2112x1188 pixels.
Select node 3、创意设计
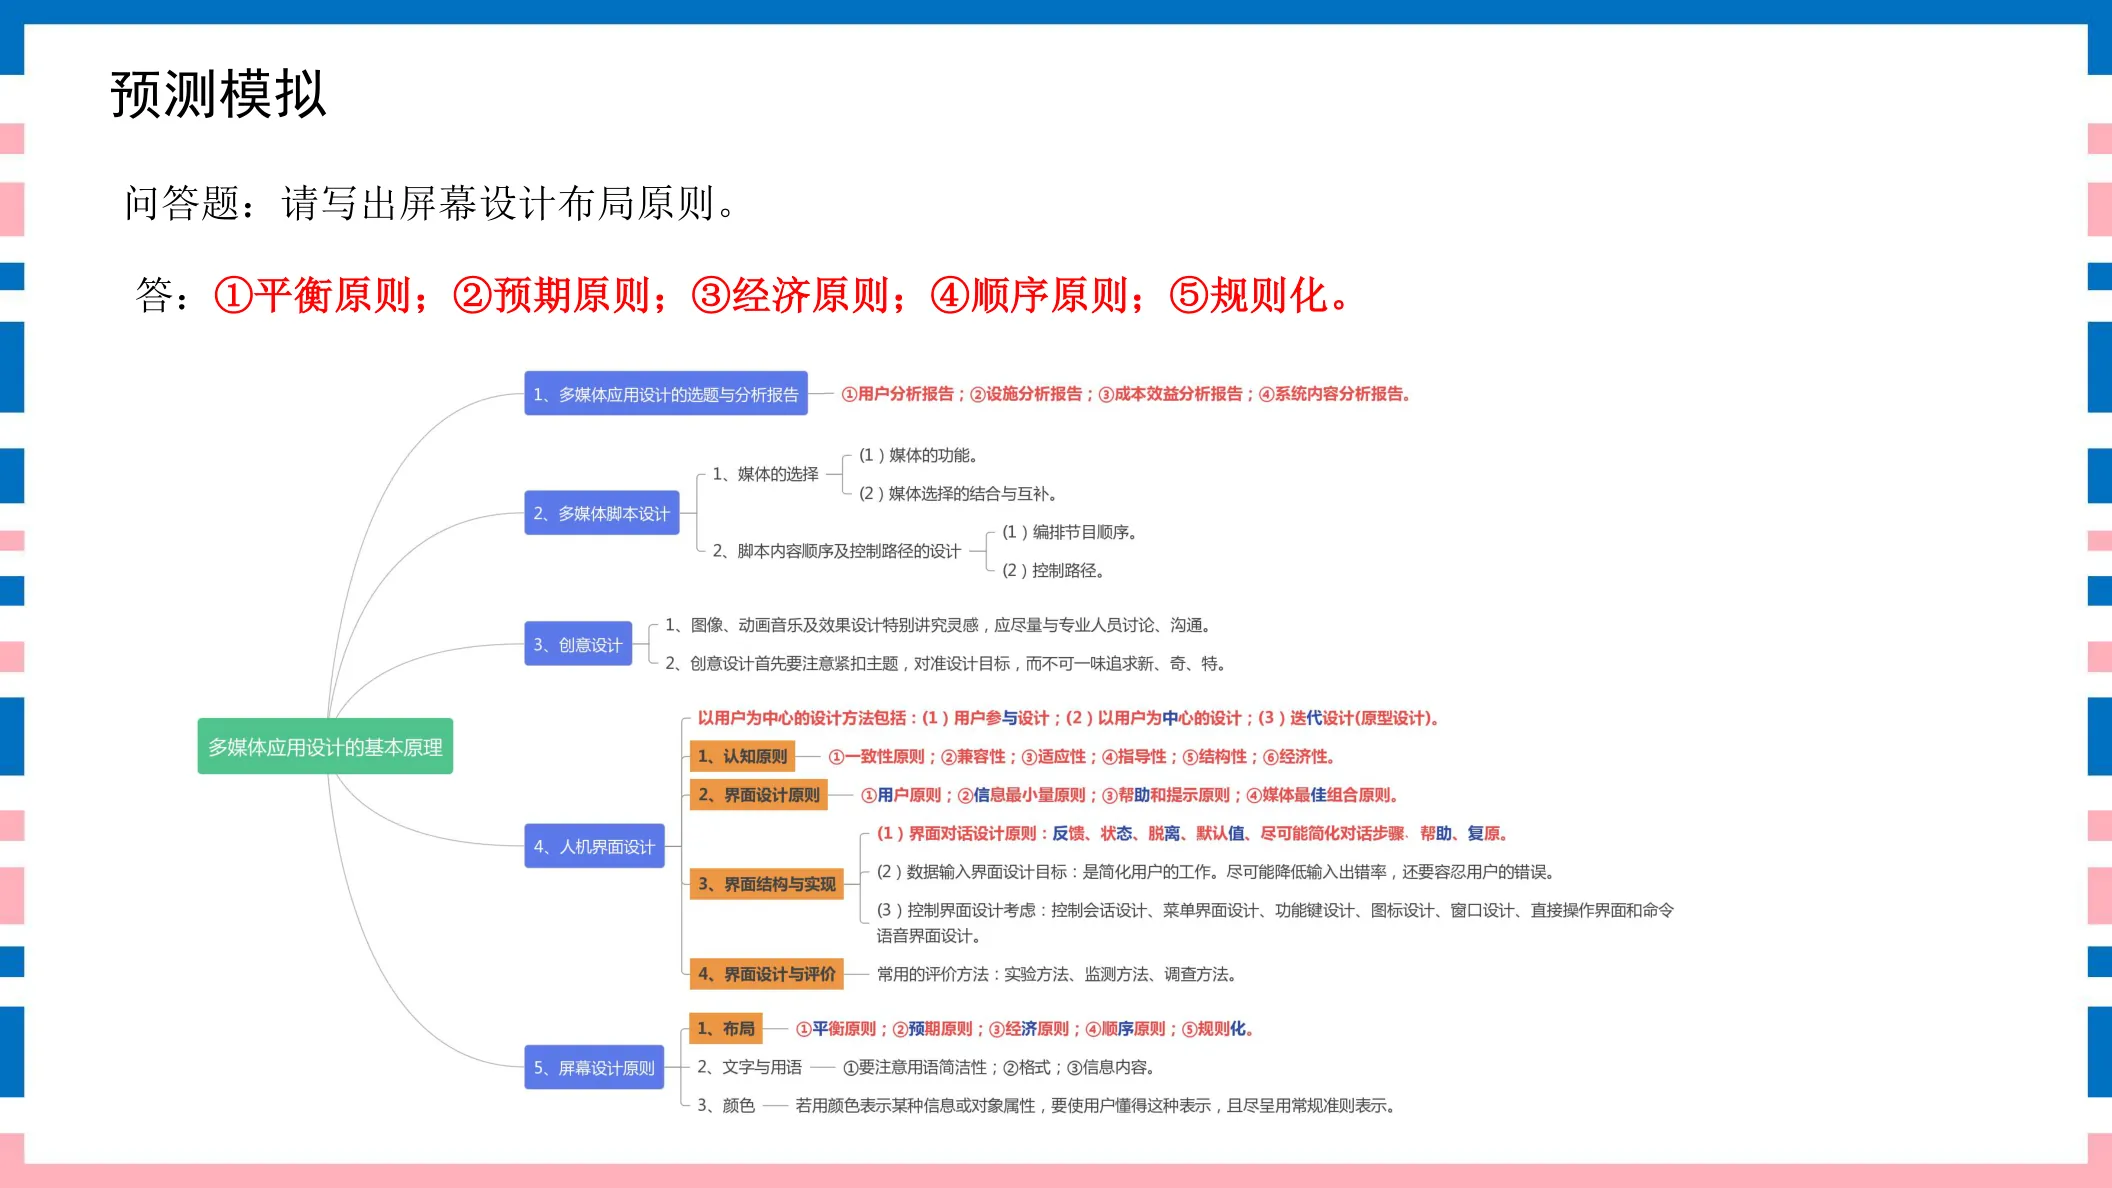click(x=578, y=644)
